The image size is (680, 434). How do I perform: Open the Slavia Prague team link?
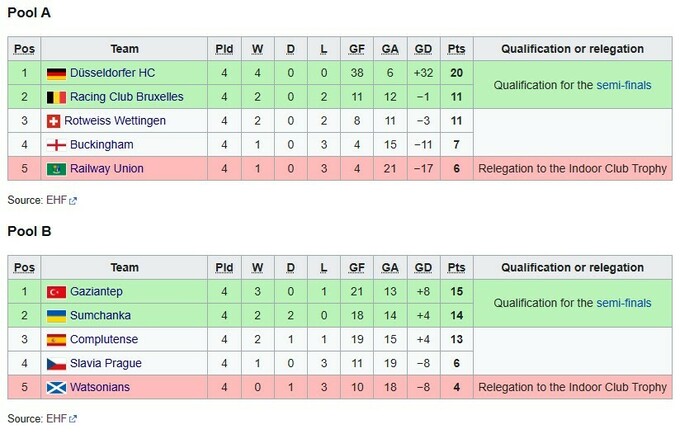(x=106, y=364)
